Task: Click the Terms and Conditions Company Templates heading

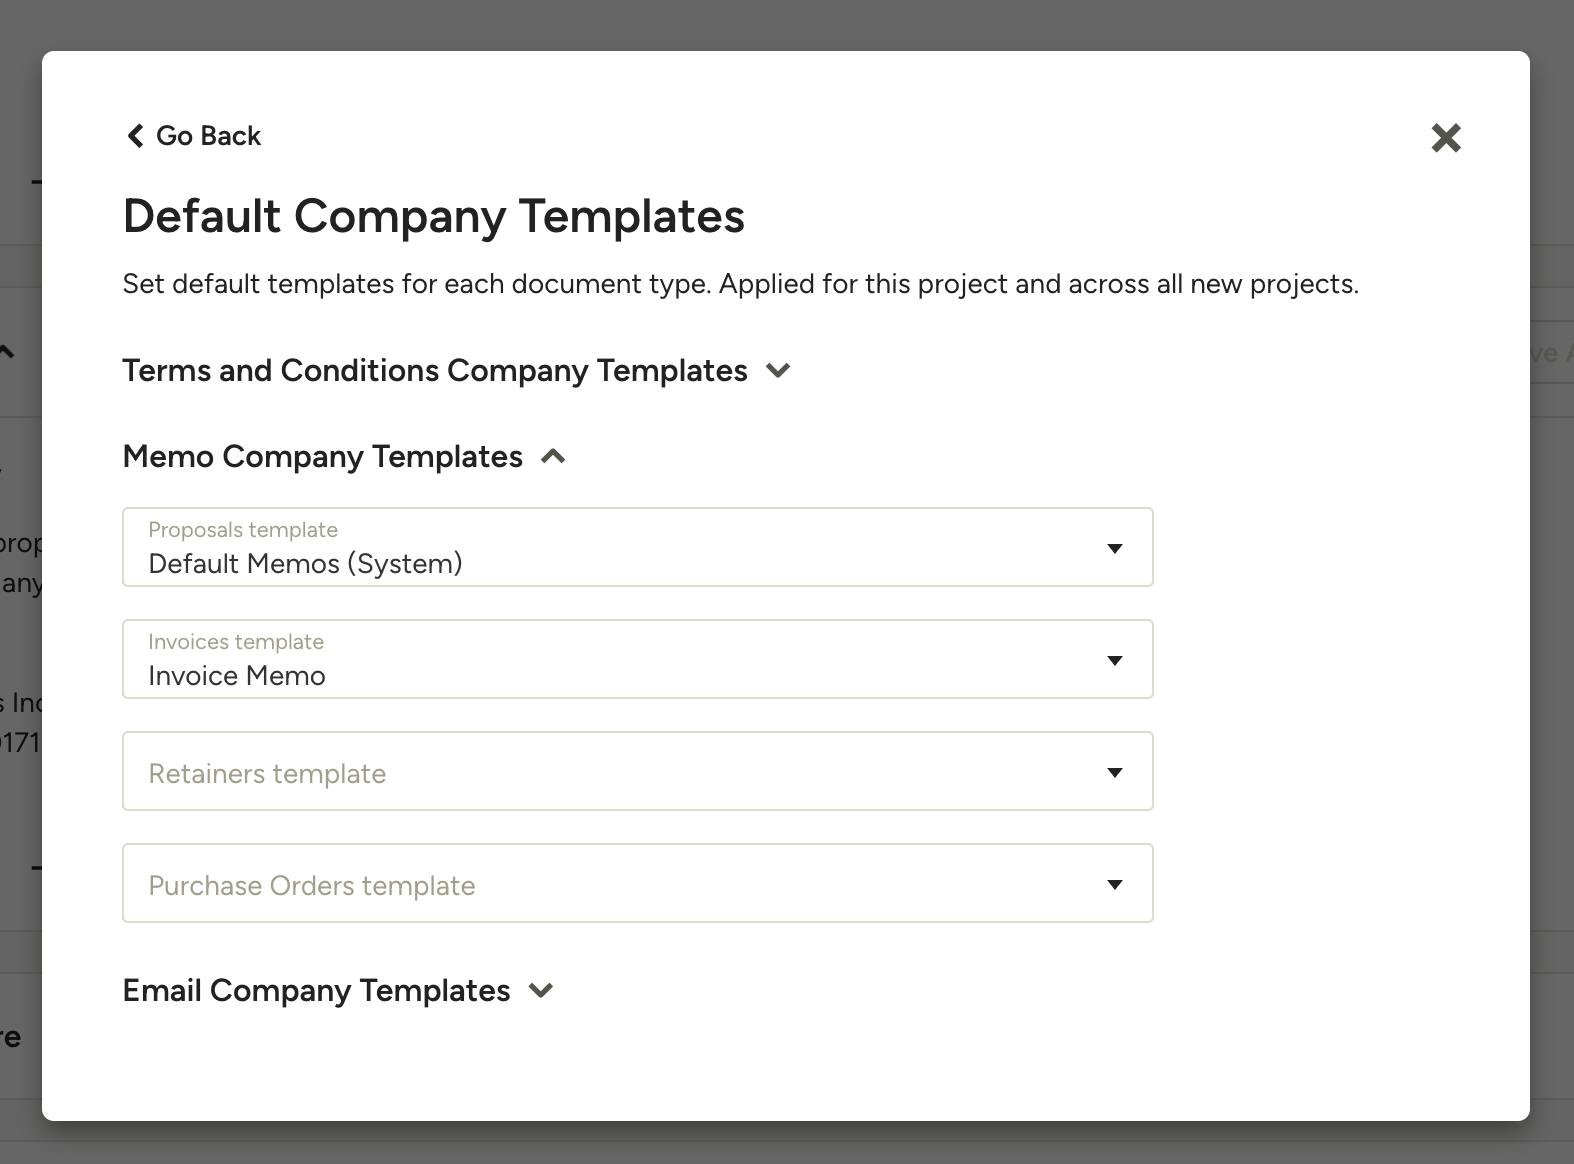Action: (x=435, y=371)
